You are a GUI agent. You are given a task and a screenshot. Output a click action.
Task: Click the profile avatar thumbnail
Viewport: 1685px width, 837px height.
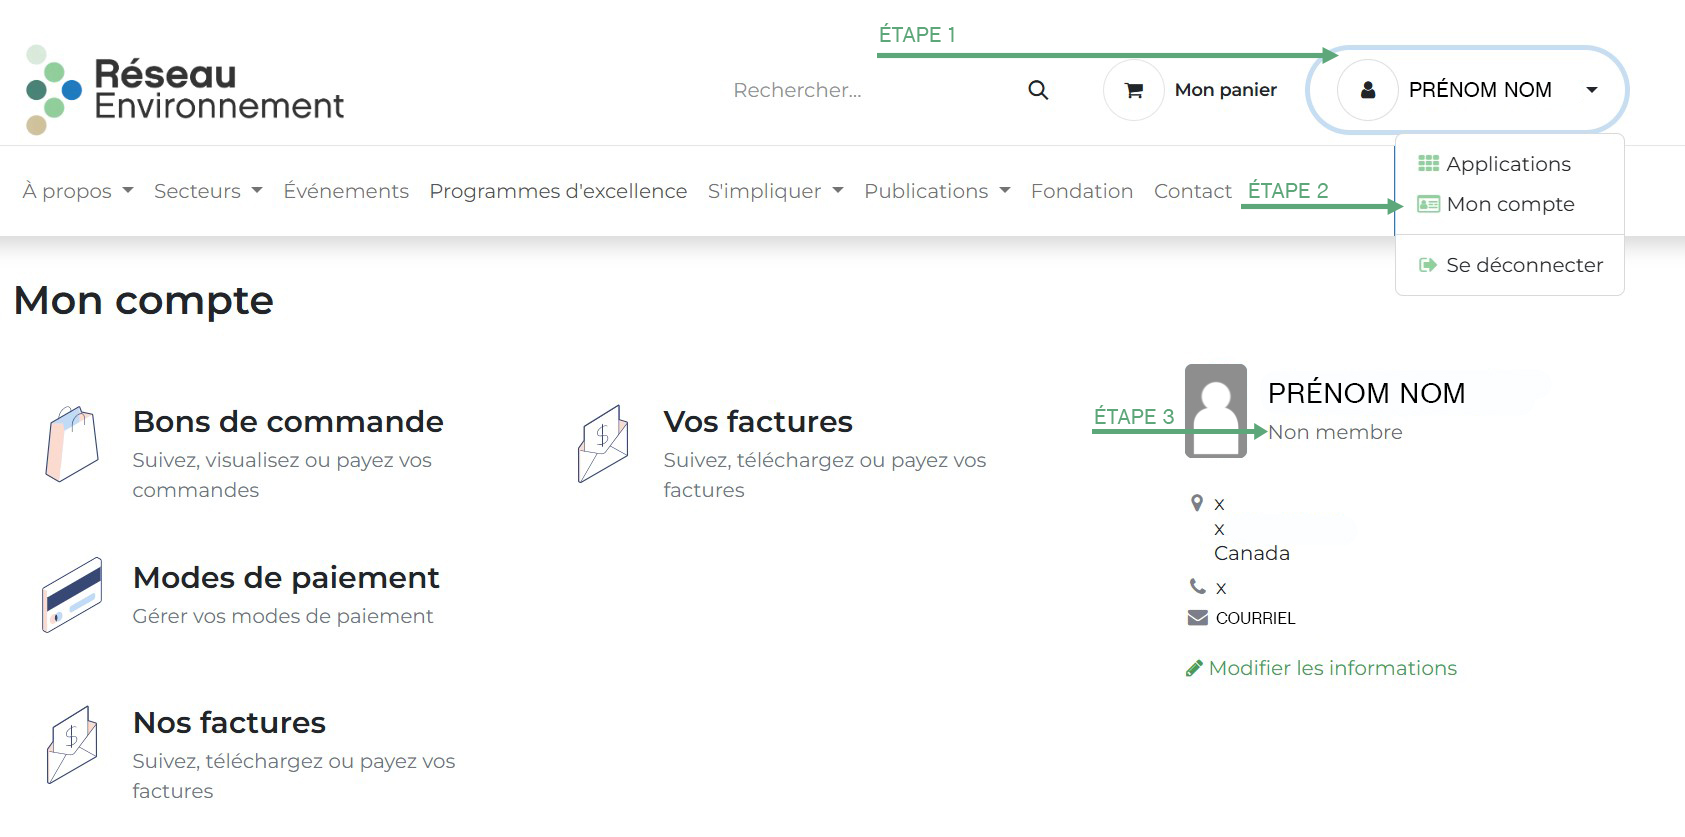(x=1215, y=411)
